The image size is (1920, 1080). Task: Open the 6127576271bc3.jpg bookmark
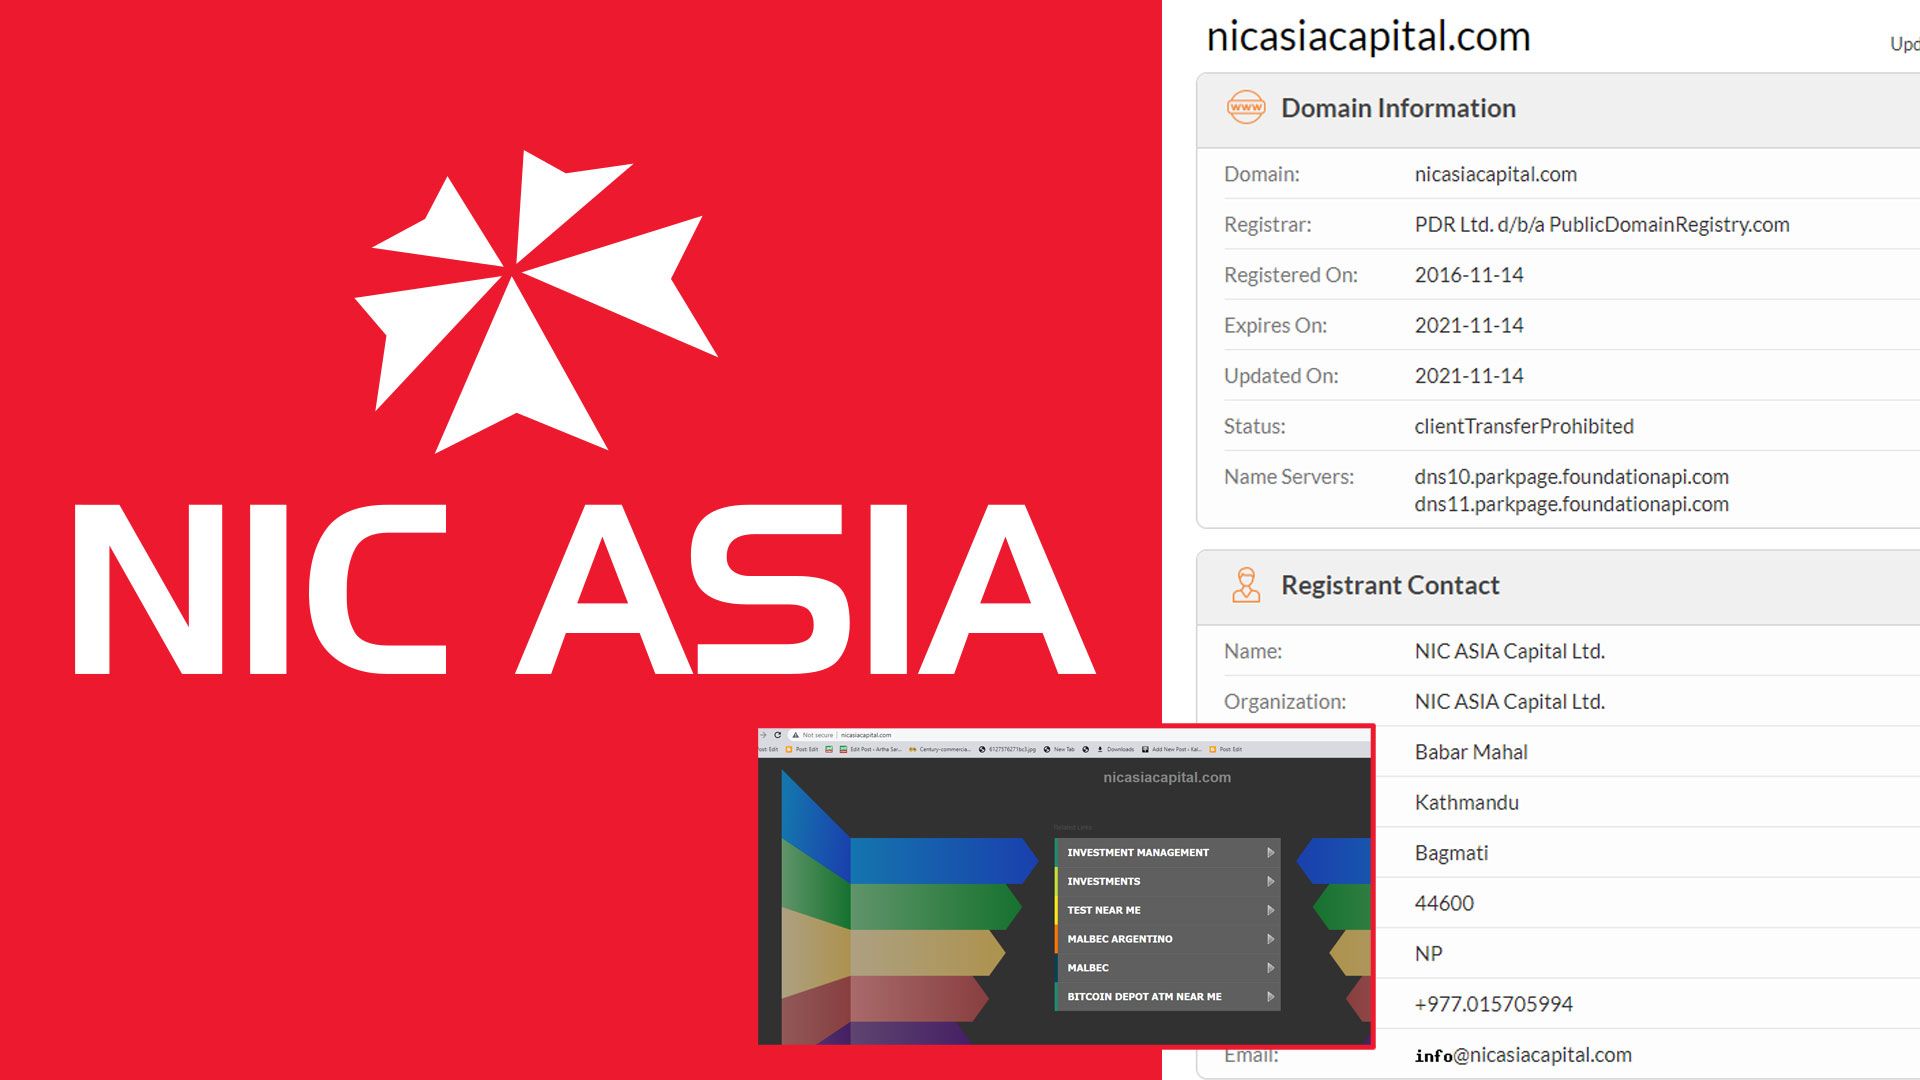(x=1008, y=749)
